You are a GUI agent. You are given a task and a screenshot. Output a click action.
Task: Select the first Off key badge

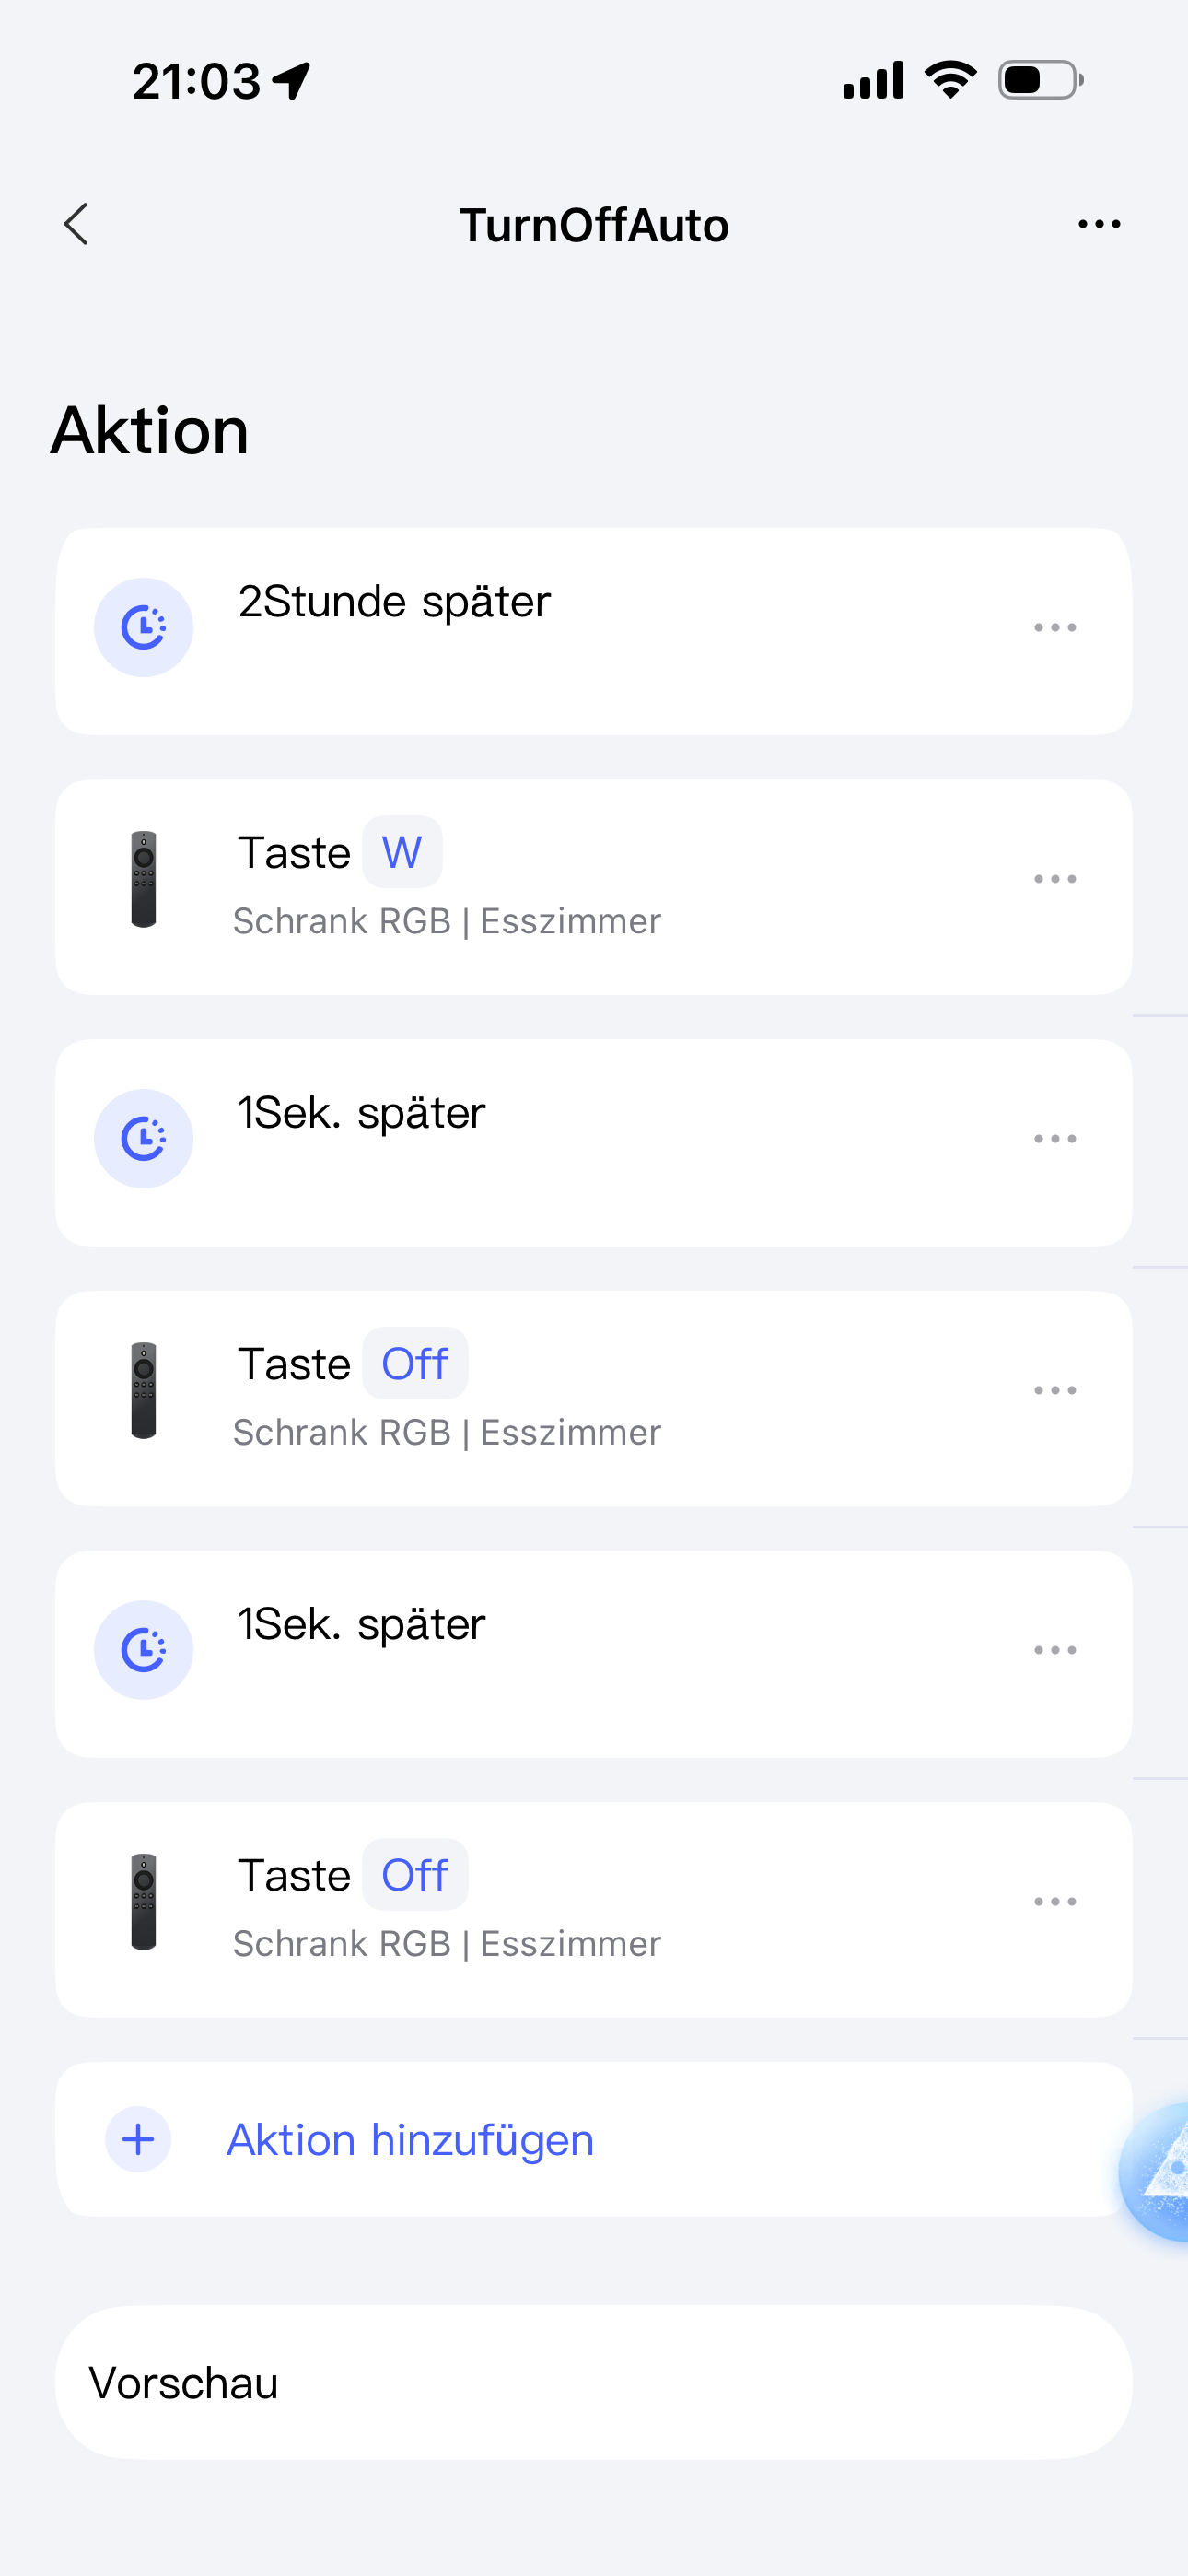pos(415,1364)
